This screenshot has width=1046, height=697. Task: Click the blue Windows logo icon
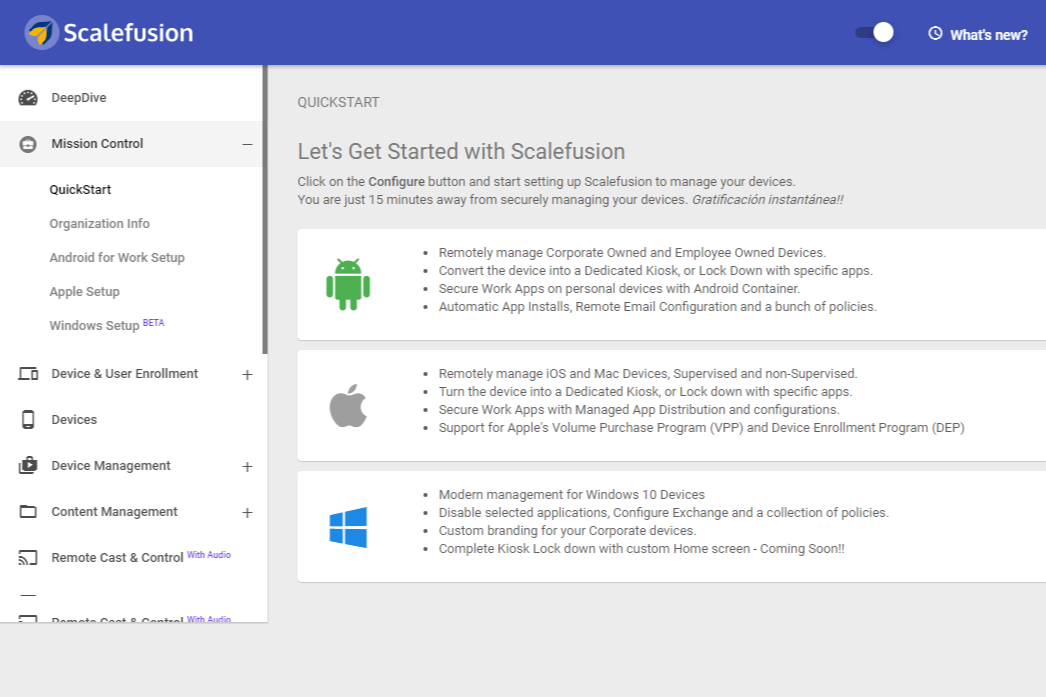point(348,527)
